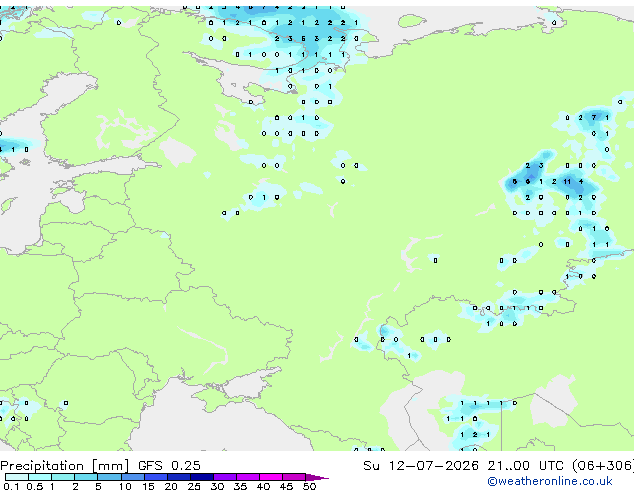The width and height of the screenshot is (634, 490).
Task: Click the "11" precipitation value on the map
Action: coord(567,182)
